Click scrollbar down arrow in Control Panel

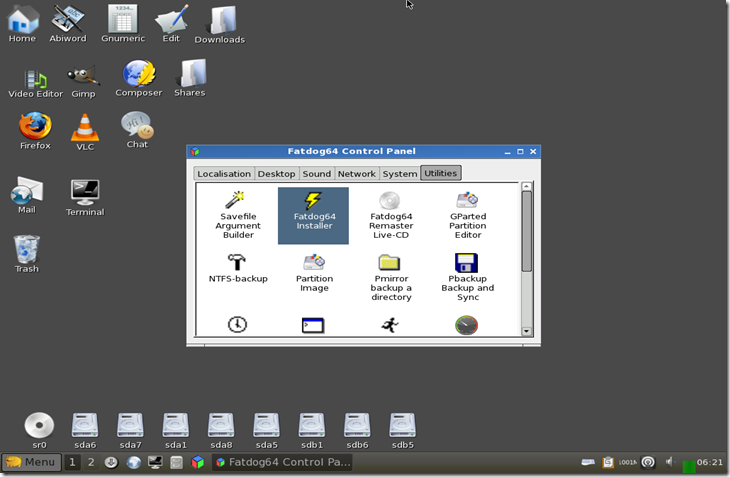(x=527, y=331)
